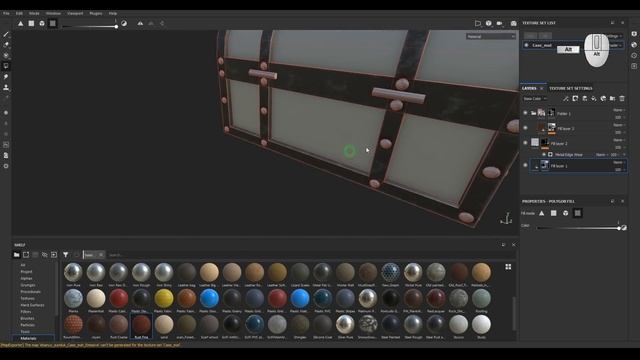Adjust the color slider in top toolbar
Image resolution: width=640 pixels, height=360 pixels.
[x=90, y=27]
